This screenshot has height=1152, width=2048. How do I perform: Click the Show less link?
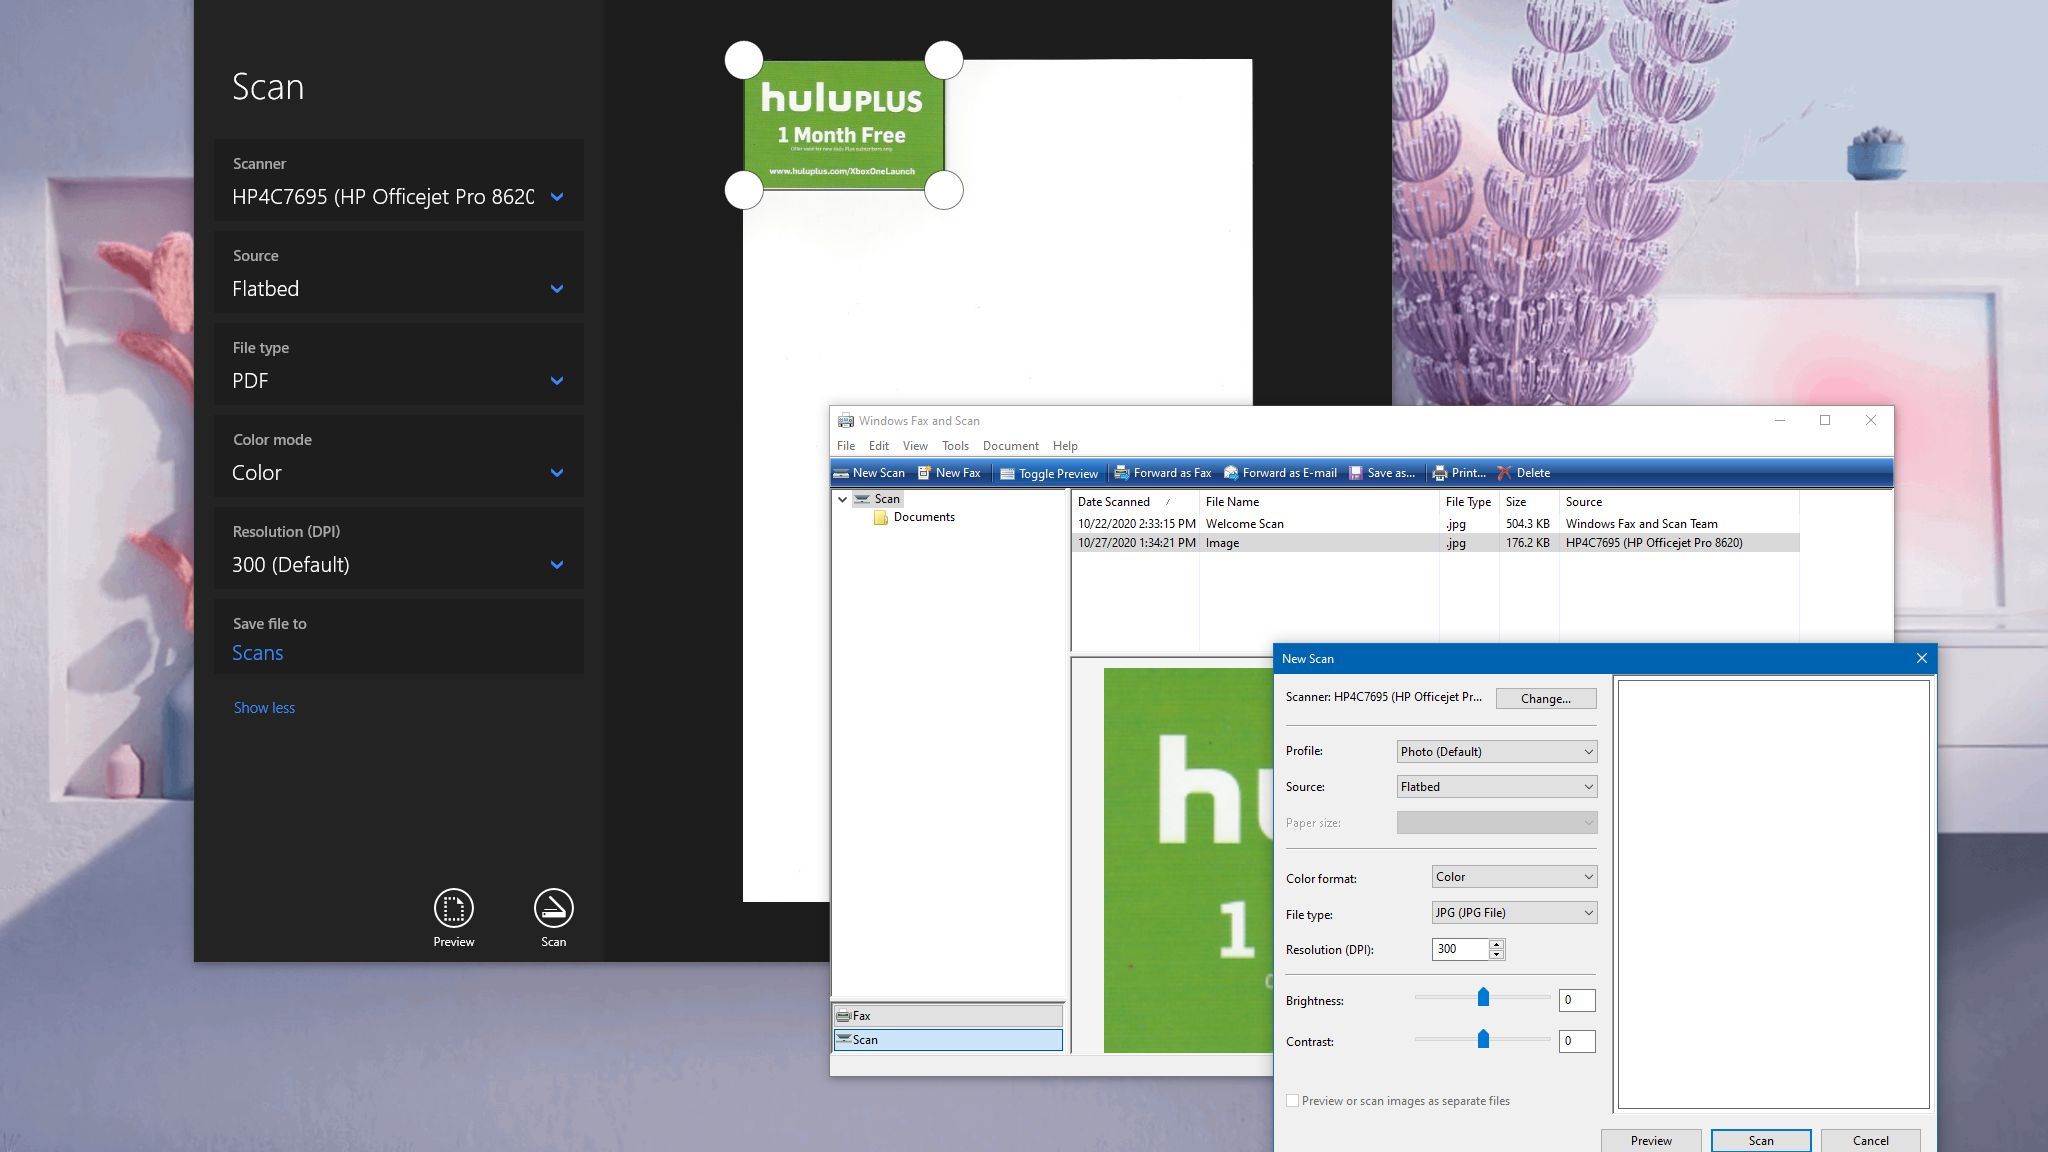(x=264, y=708)
